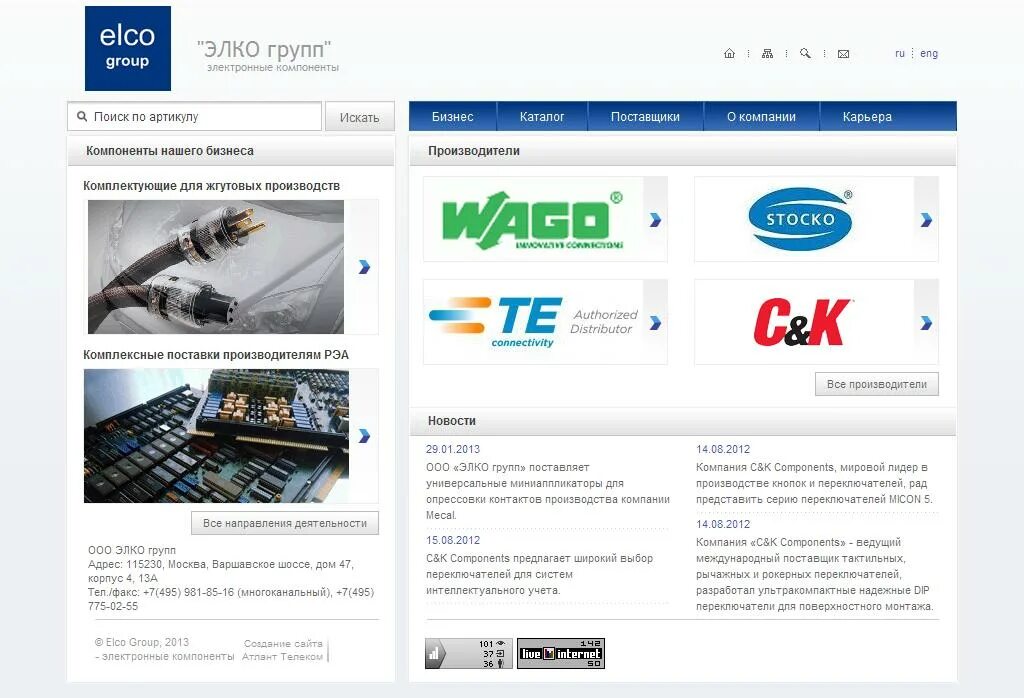Click the Все направления деятельности button
This screenshot has width=1024, height=698.
point(285,523)
